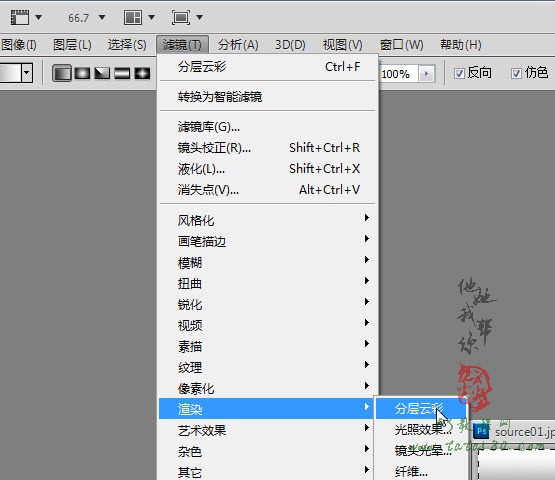Screen dimensions: 555x480
Task: Toggle the 仿色 checkbox
Action: [516, 73]
